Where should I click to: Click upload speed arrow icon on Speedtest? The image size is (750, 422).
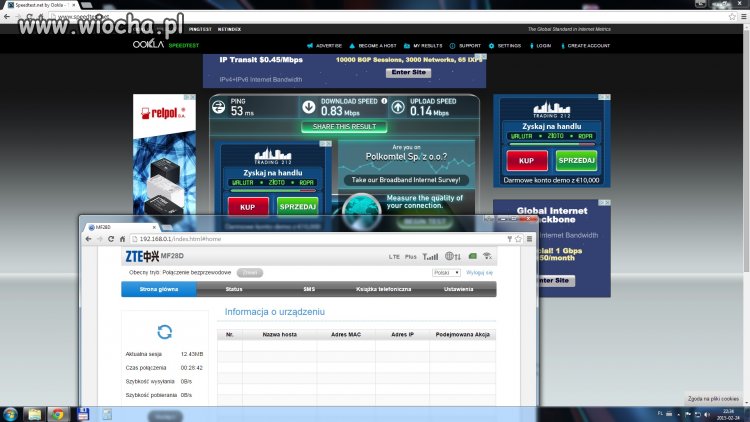(x=398, y=107)
